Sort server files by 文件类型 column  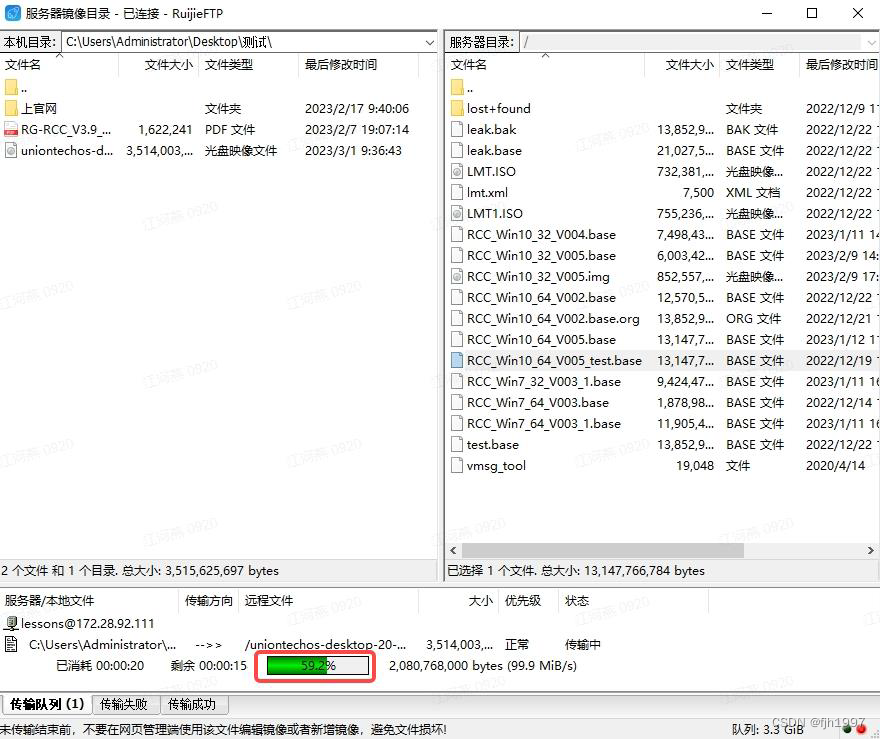[760, 65]
